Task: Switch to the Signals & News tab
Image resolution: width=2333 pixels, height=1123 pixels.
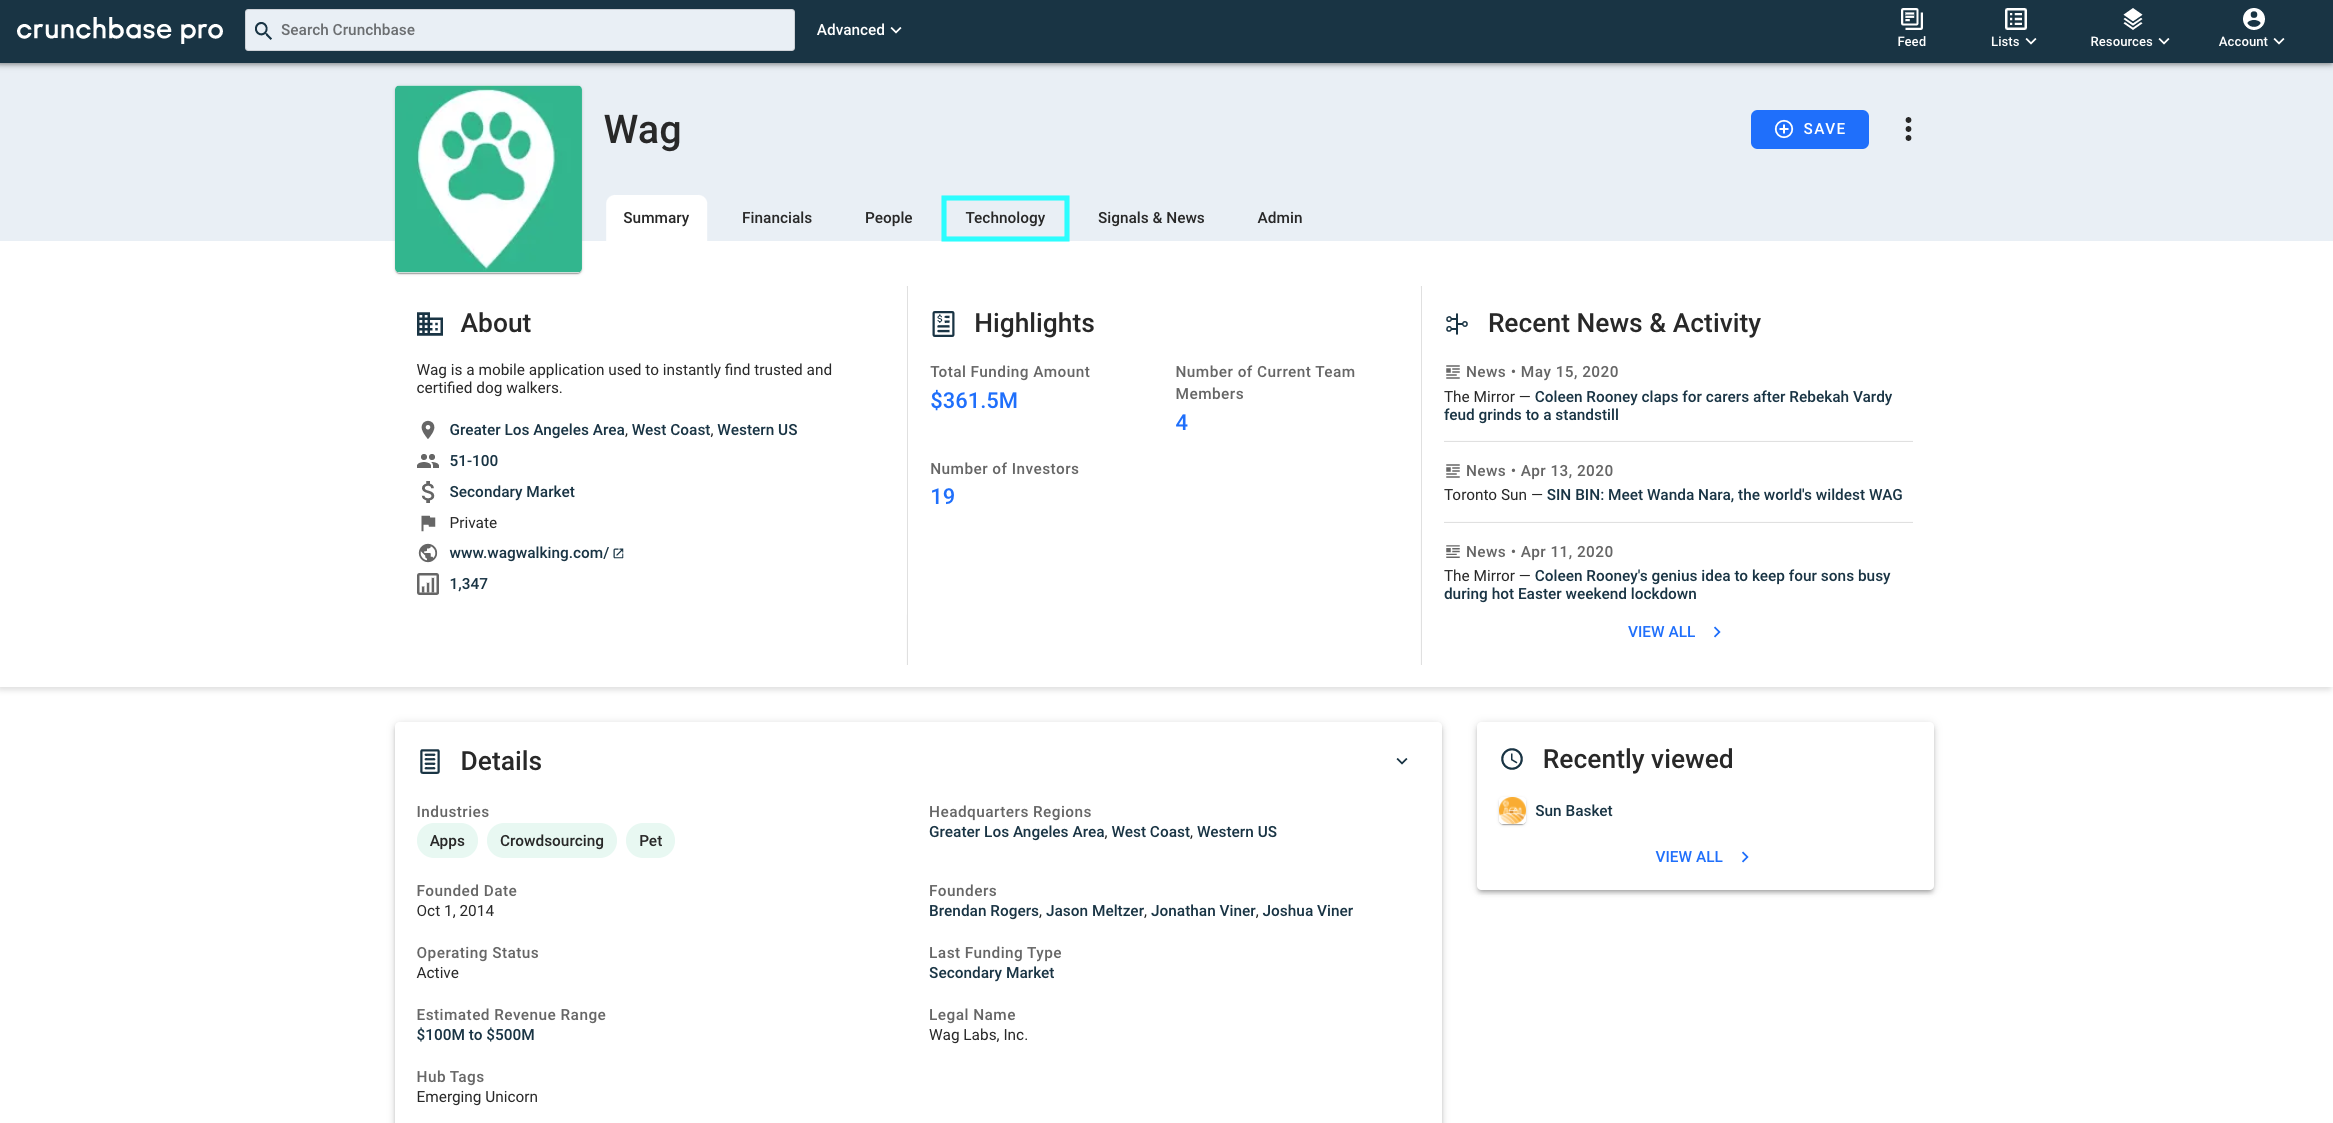Action: pyautogui.click(x=1151, y=218)
